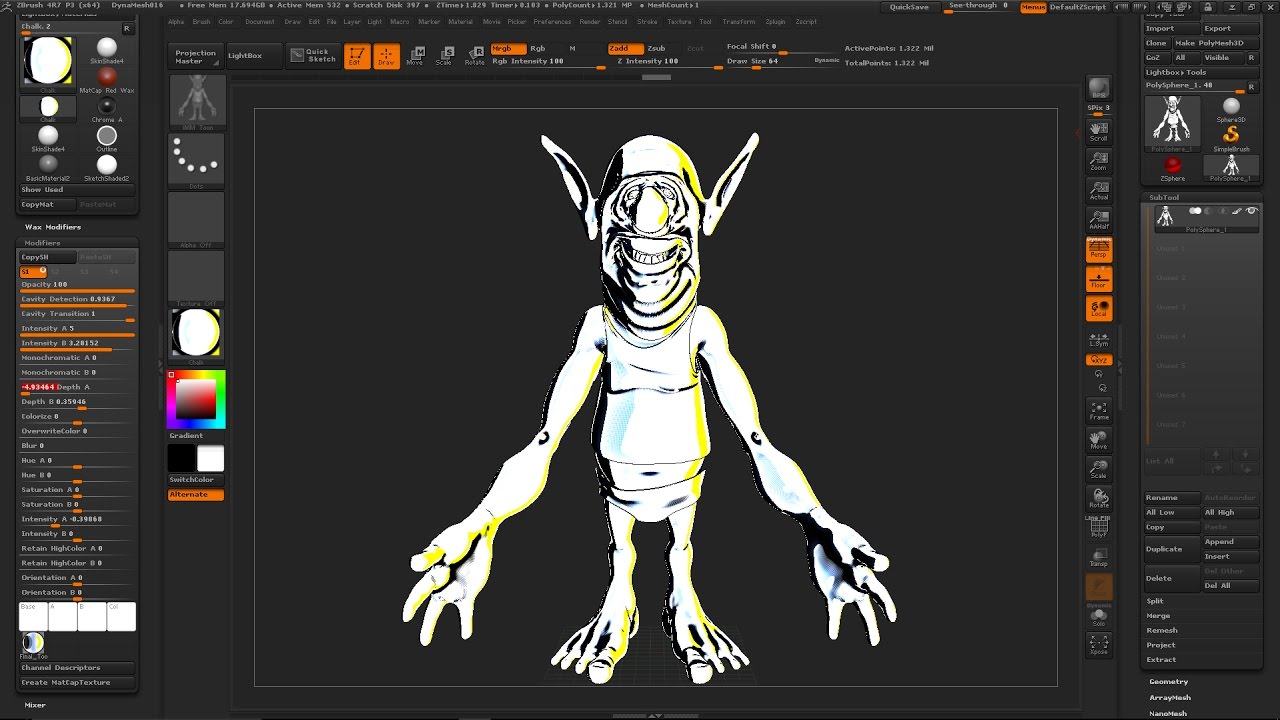Open the Preferences menu

[x=552, y=21]
